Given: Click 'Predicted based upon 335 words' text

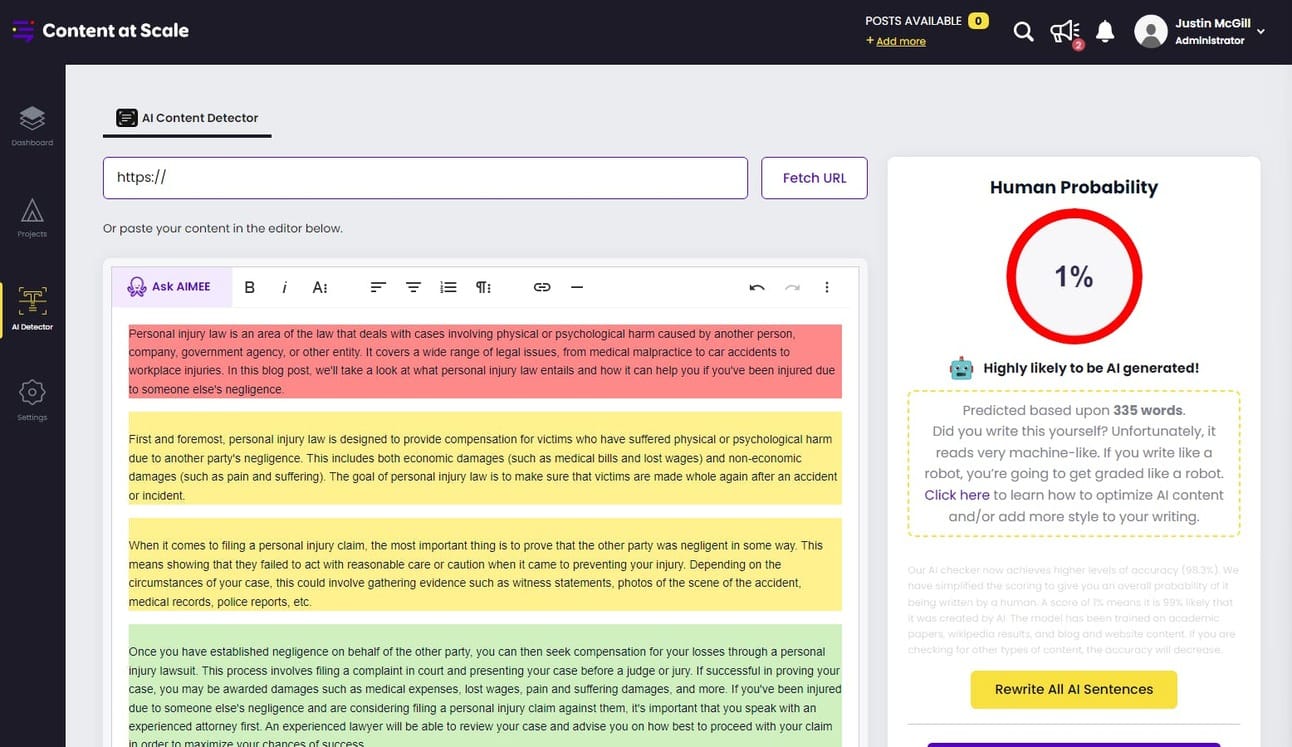Looking at the screenshot, I should point(1074,410).
